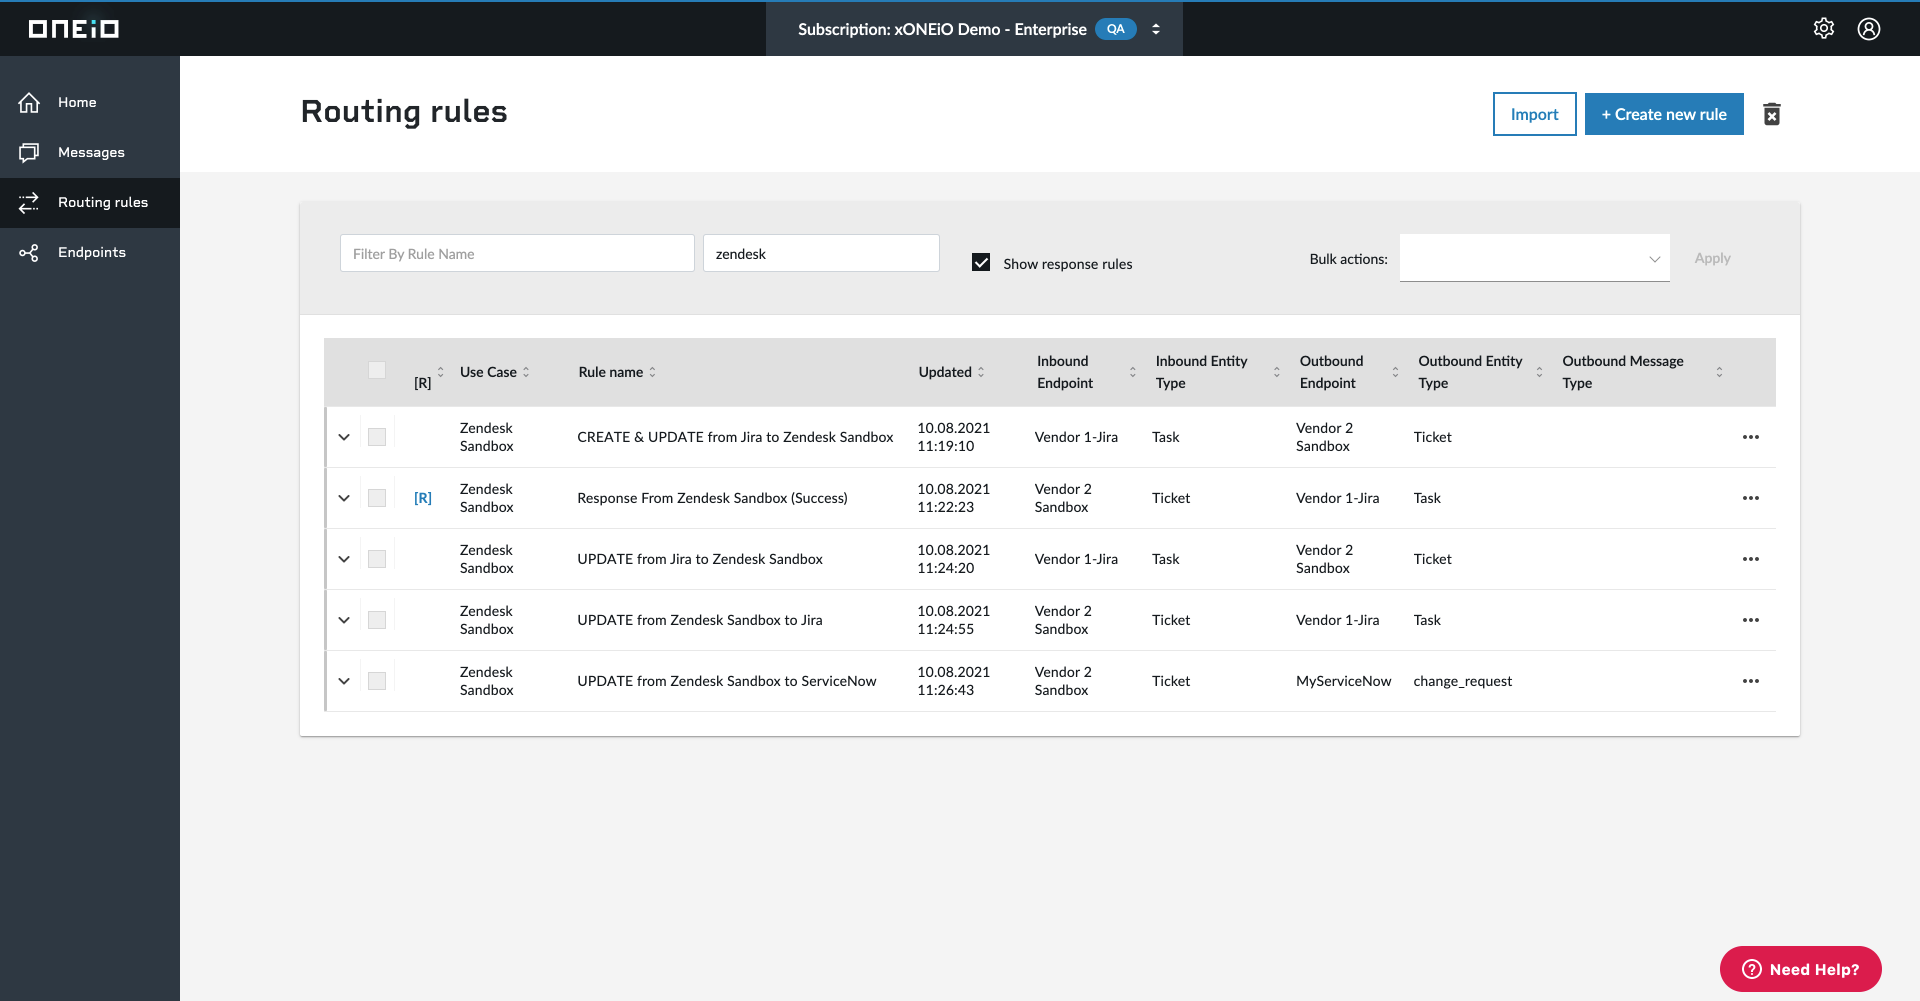Click the Filter By Rule Name field
The width and height of the screenshot is (1920, 1001).
pos(517,253)
